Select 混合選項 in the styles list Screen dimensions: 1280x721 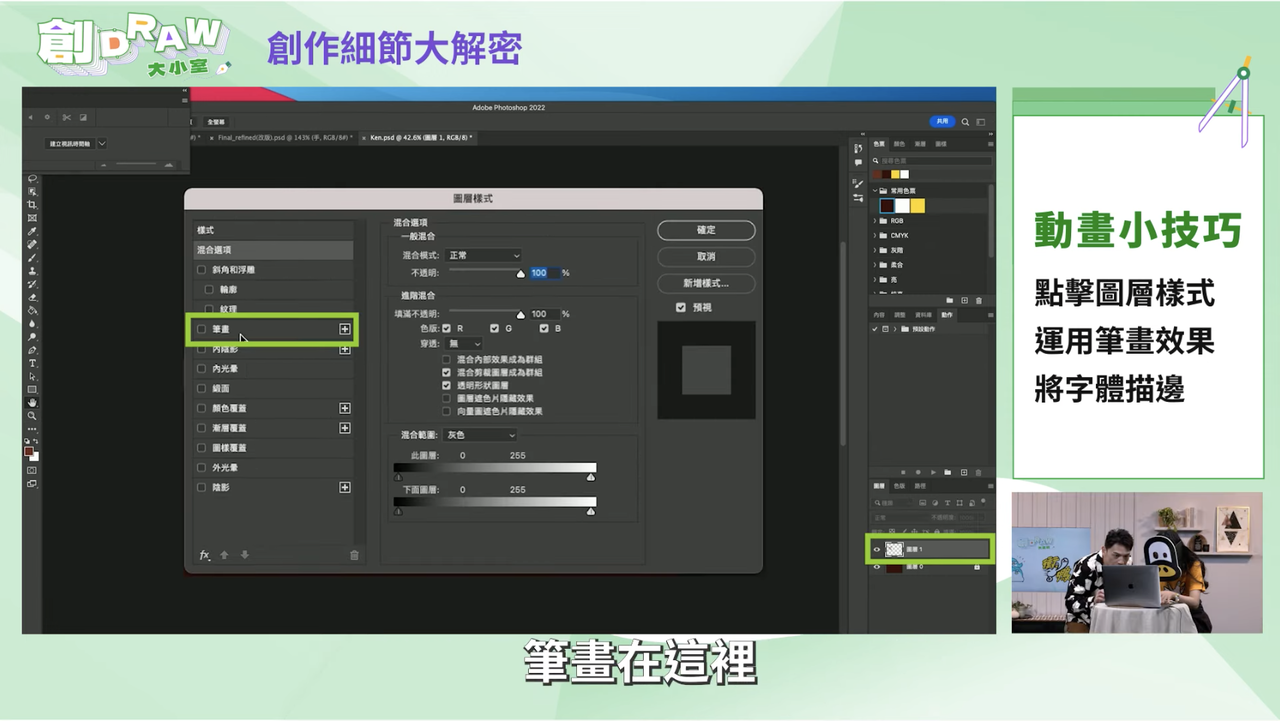point(273,250)
